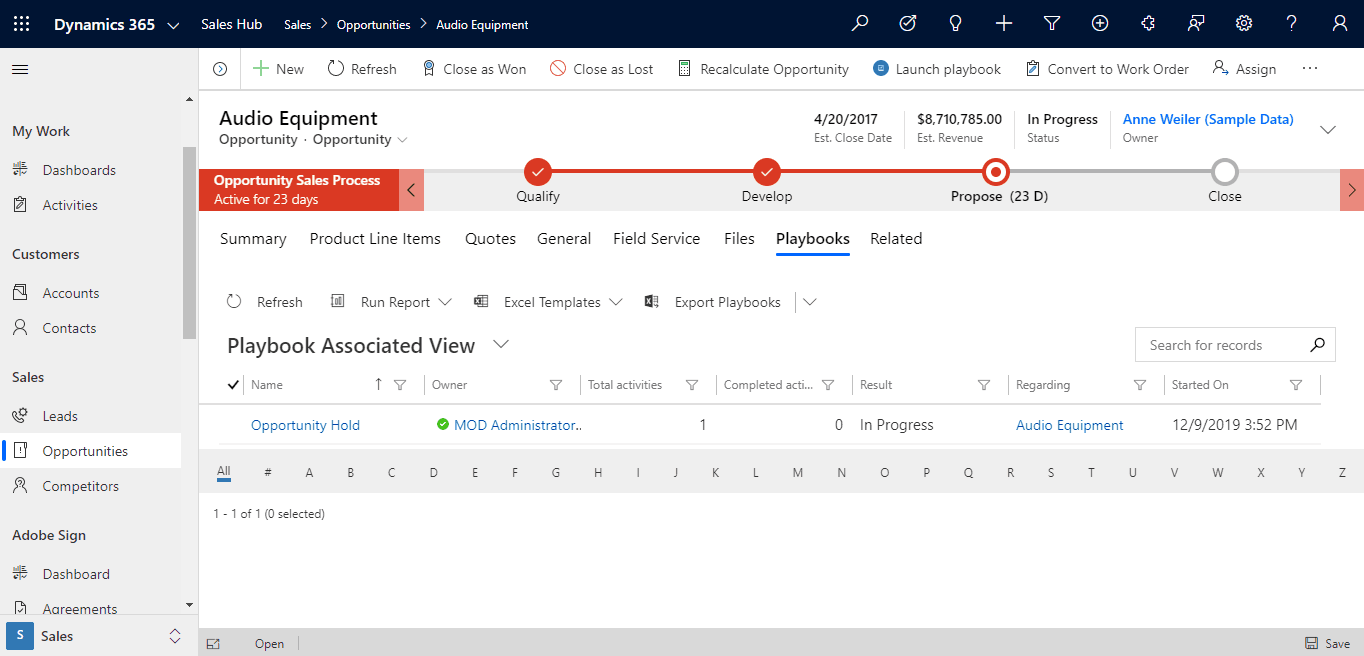
Task: Open the Owner column filter funnel
Action: click(x=556, y=385)
